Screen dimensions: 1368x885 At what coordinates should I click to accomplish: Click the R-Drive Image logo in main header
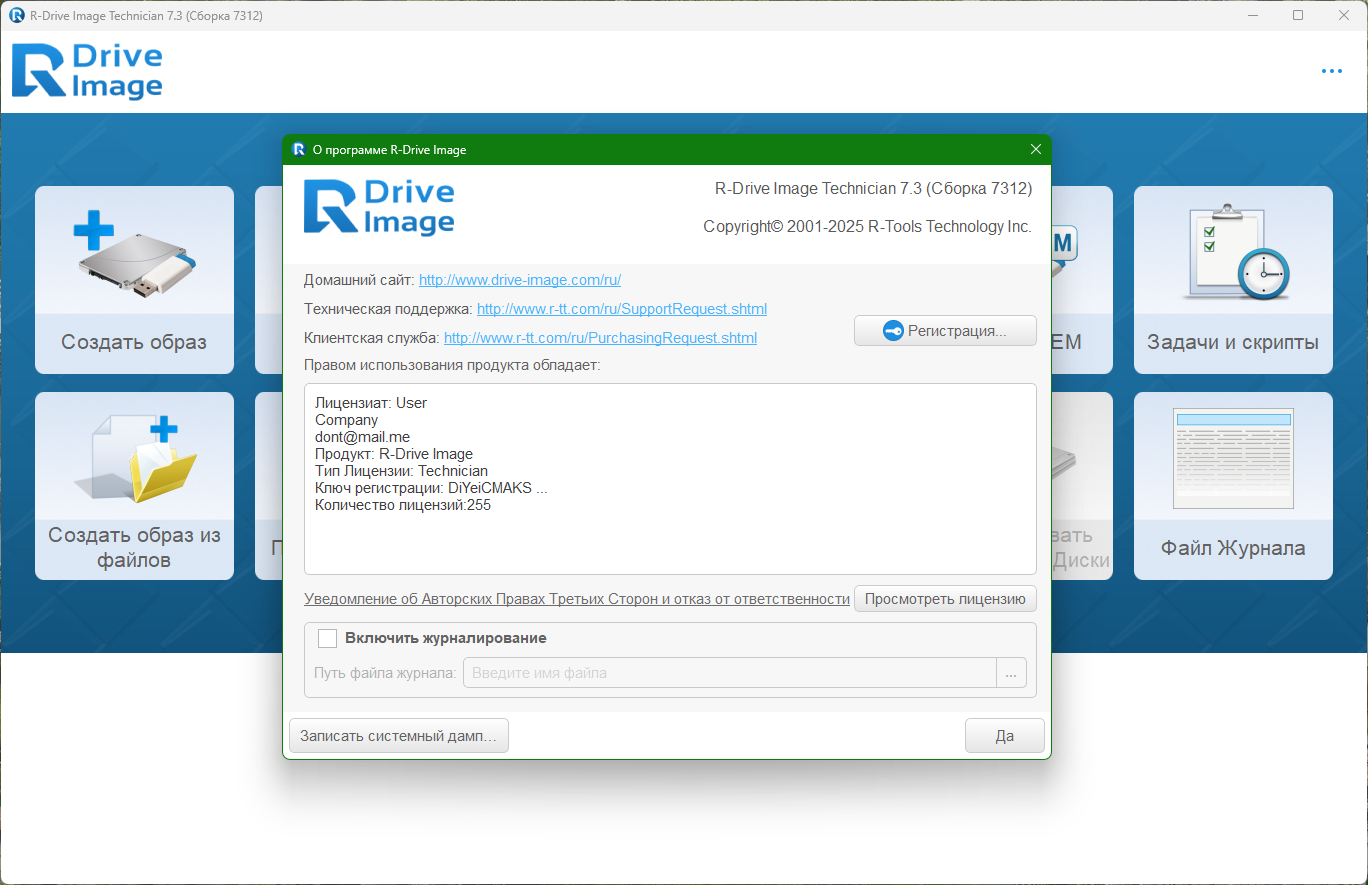click(87, 72)
